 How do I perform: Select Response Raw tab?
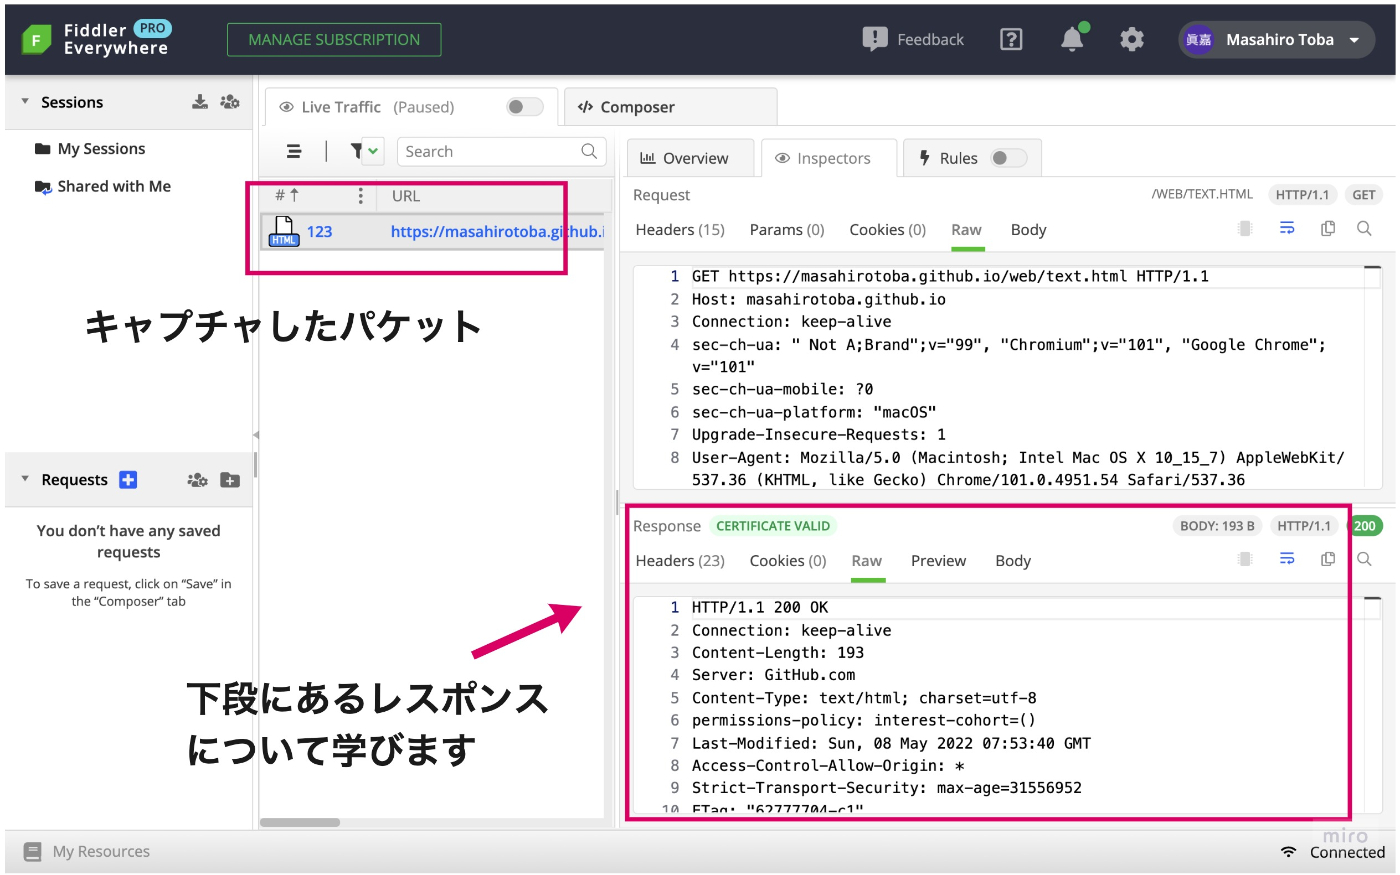(x=867, y=561)
